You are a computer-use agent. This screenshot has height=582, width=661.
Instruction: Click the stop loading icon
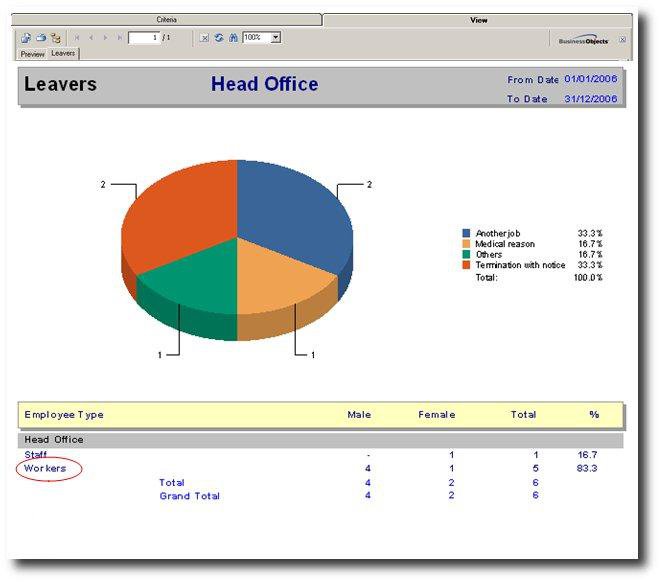(x=204, y=38)
